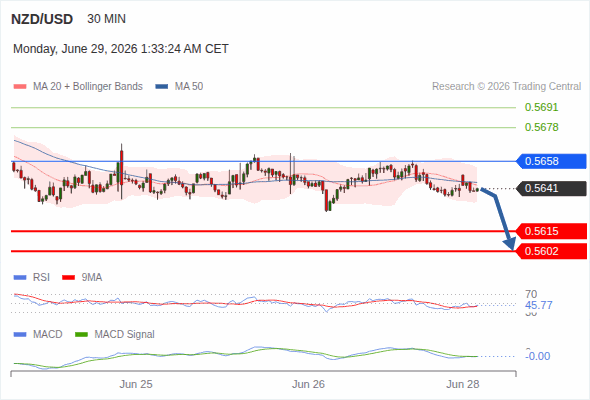This screenshot has width=590, height=400.
Task: Click the MA 50 legend swatch
Action: [x=162, y=87]
